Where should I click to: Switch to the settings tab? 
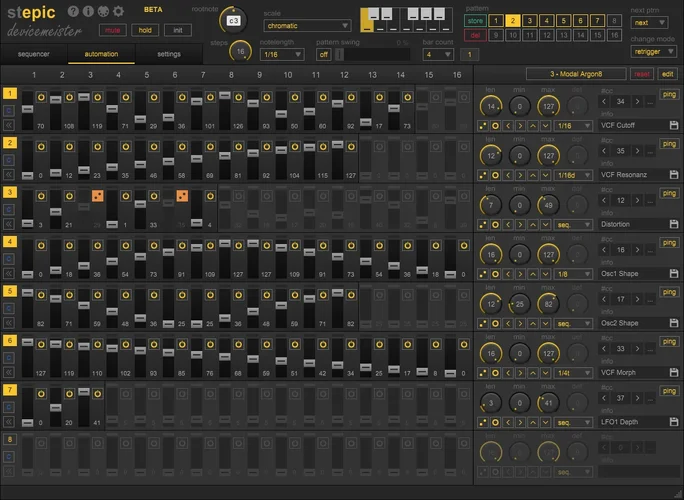coord(169,54)
